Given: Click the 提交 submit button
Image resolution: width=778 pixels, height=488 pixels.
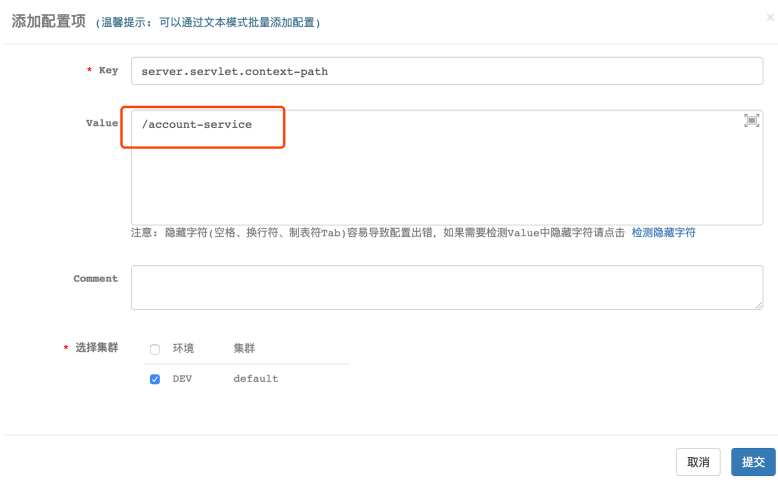Looking at the screenshot, I should [x=753, y=462].
